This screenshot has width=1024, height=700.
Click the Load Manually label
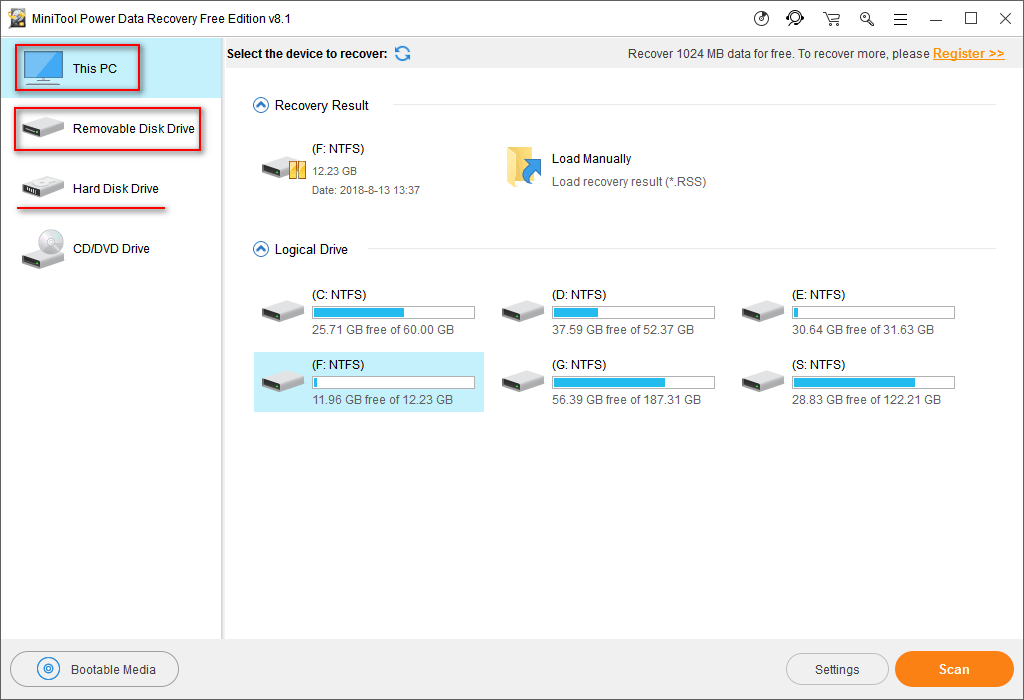(592, 159)
